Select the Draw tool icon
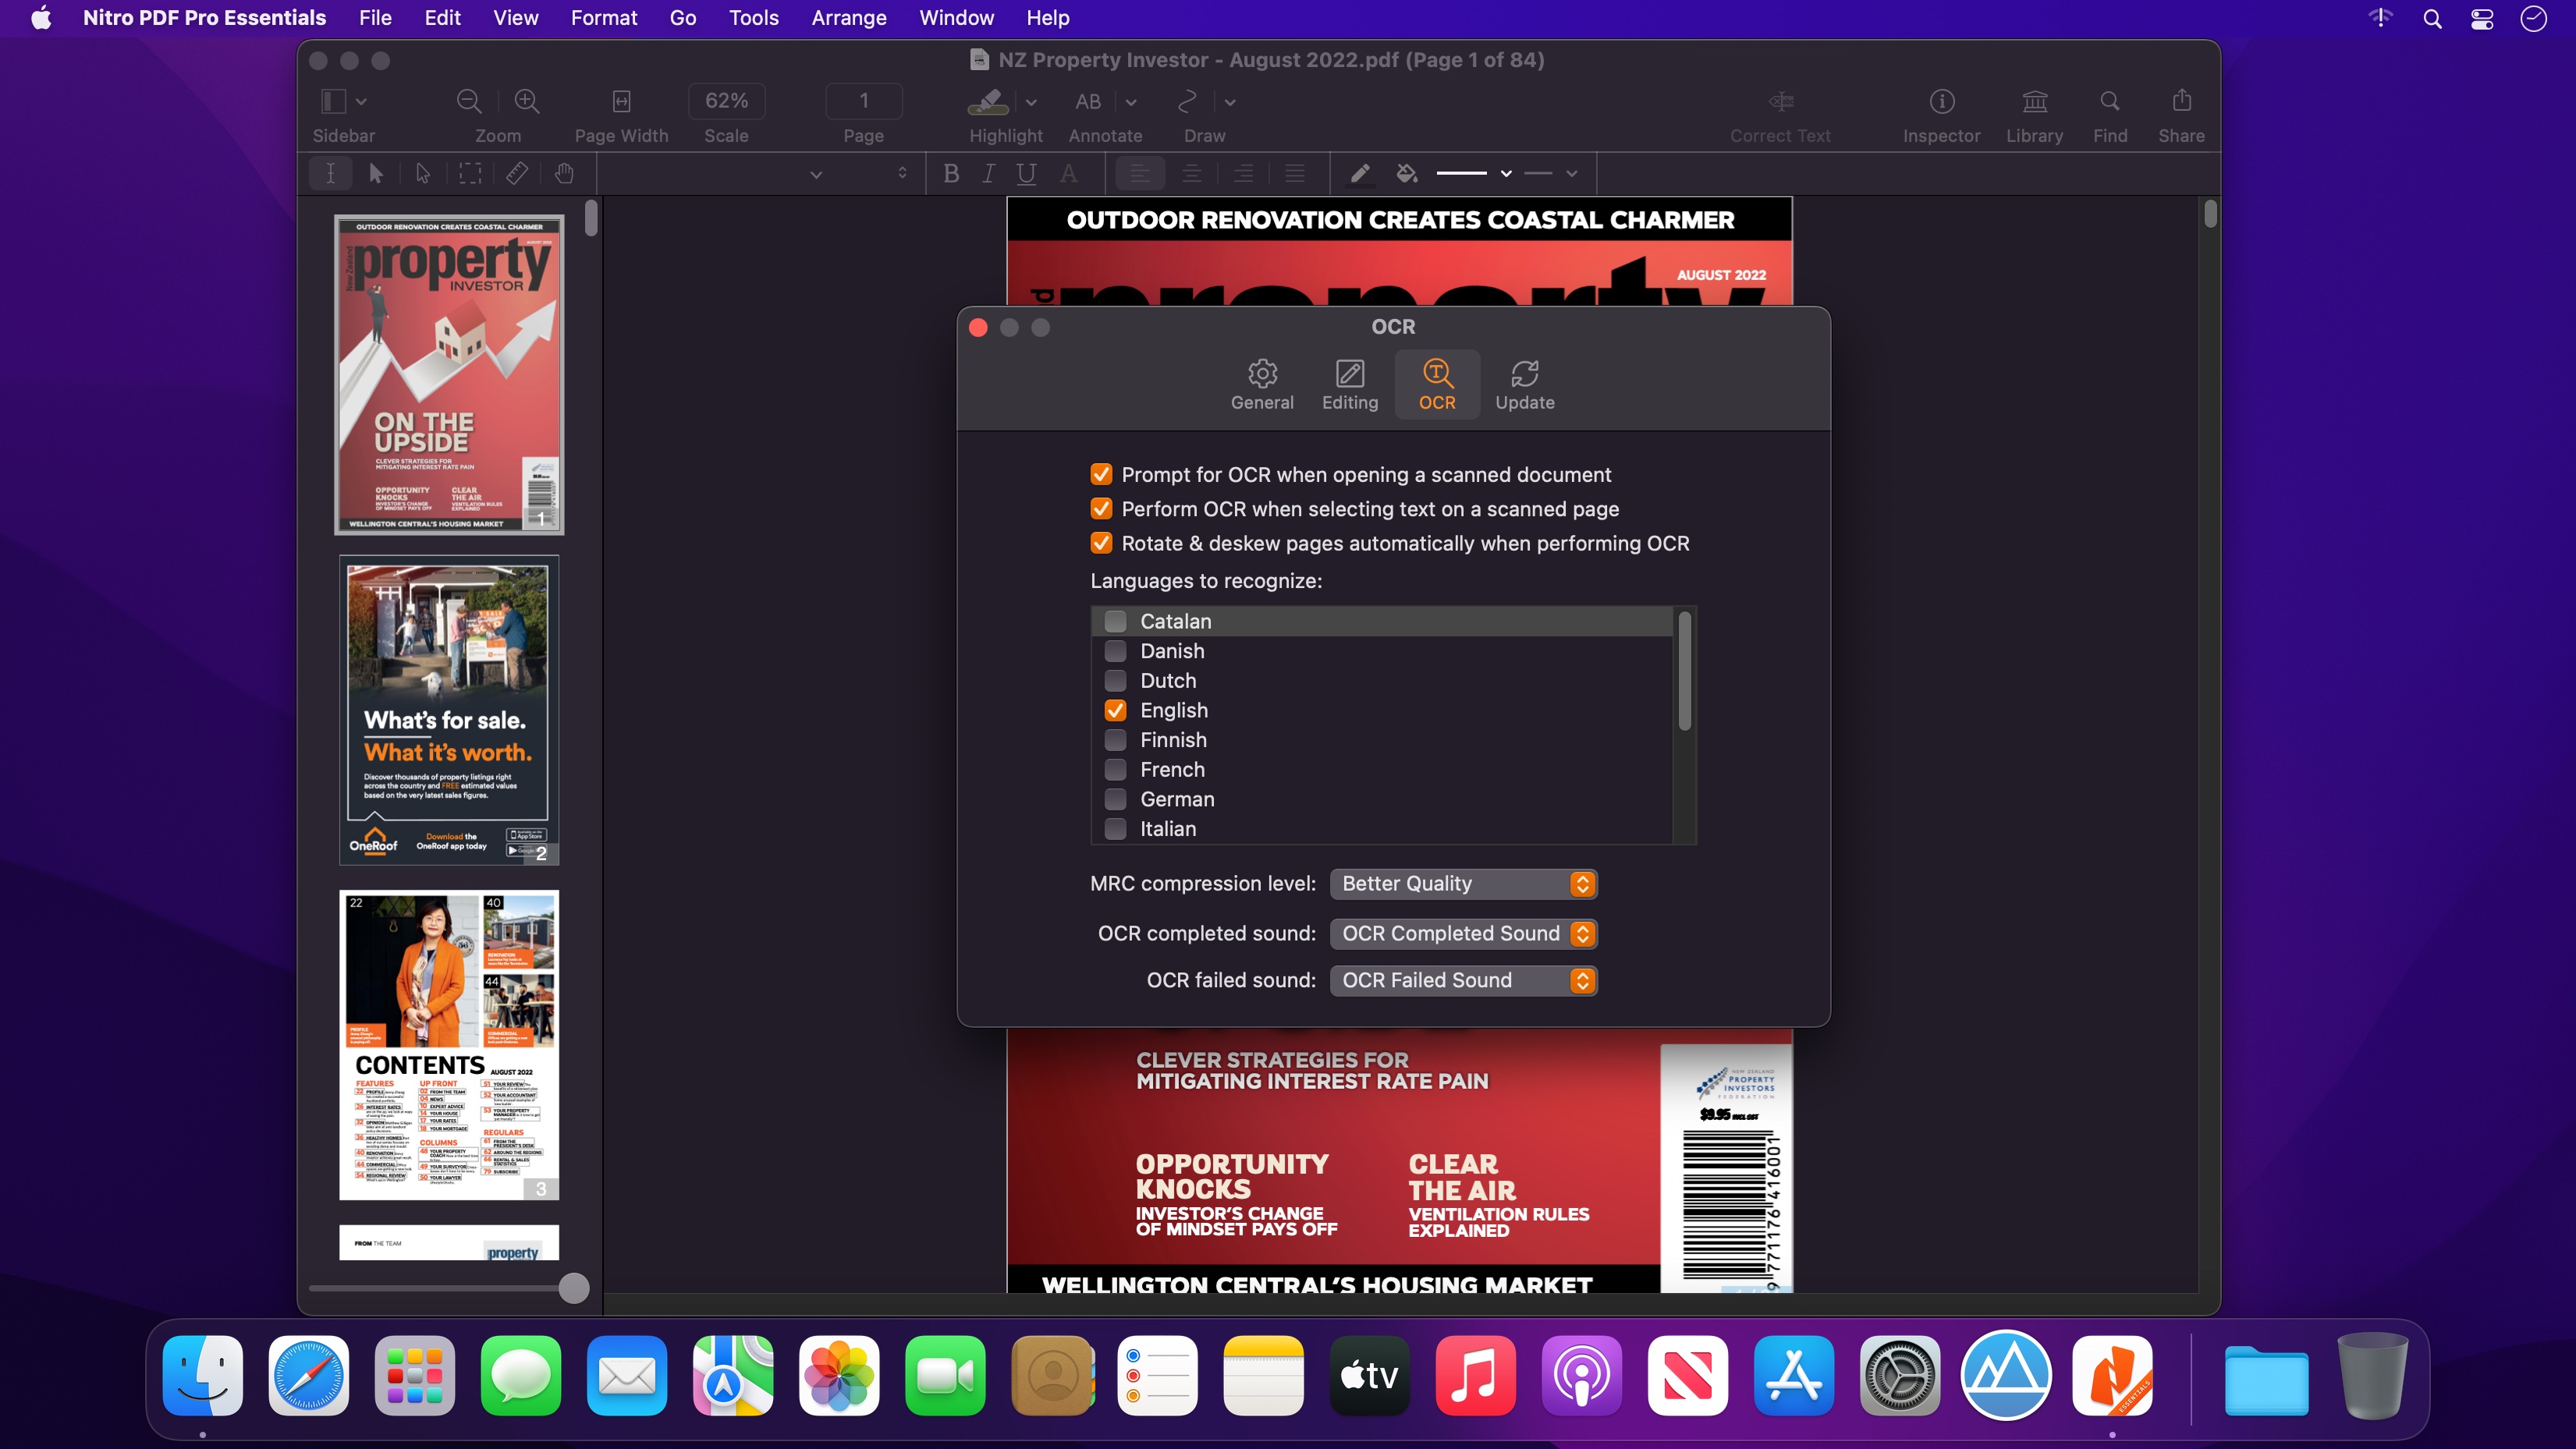 1187,101
